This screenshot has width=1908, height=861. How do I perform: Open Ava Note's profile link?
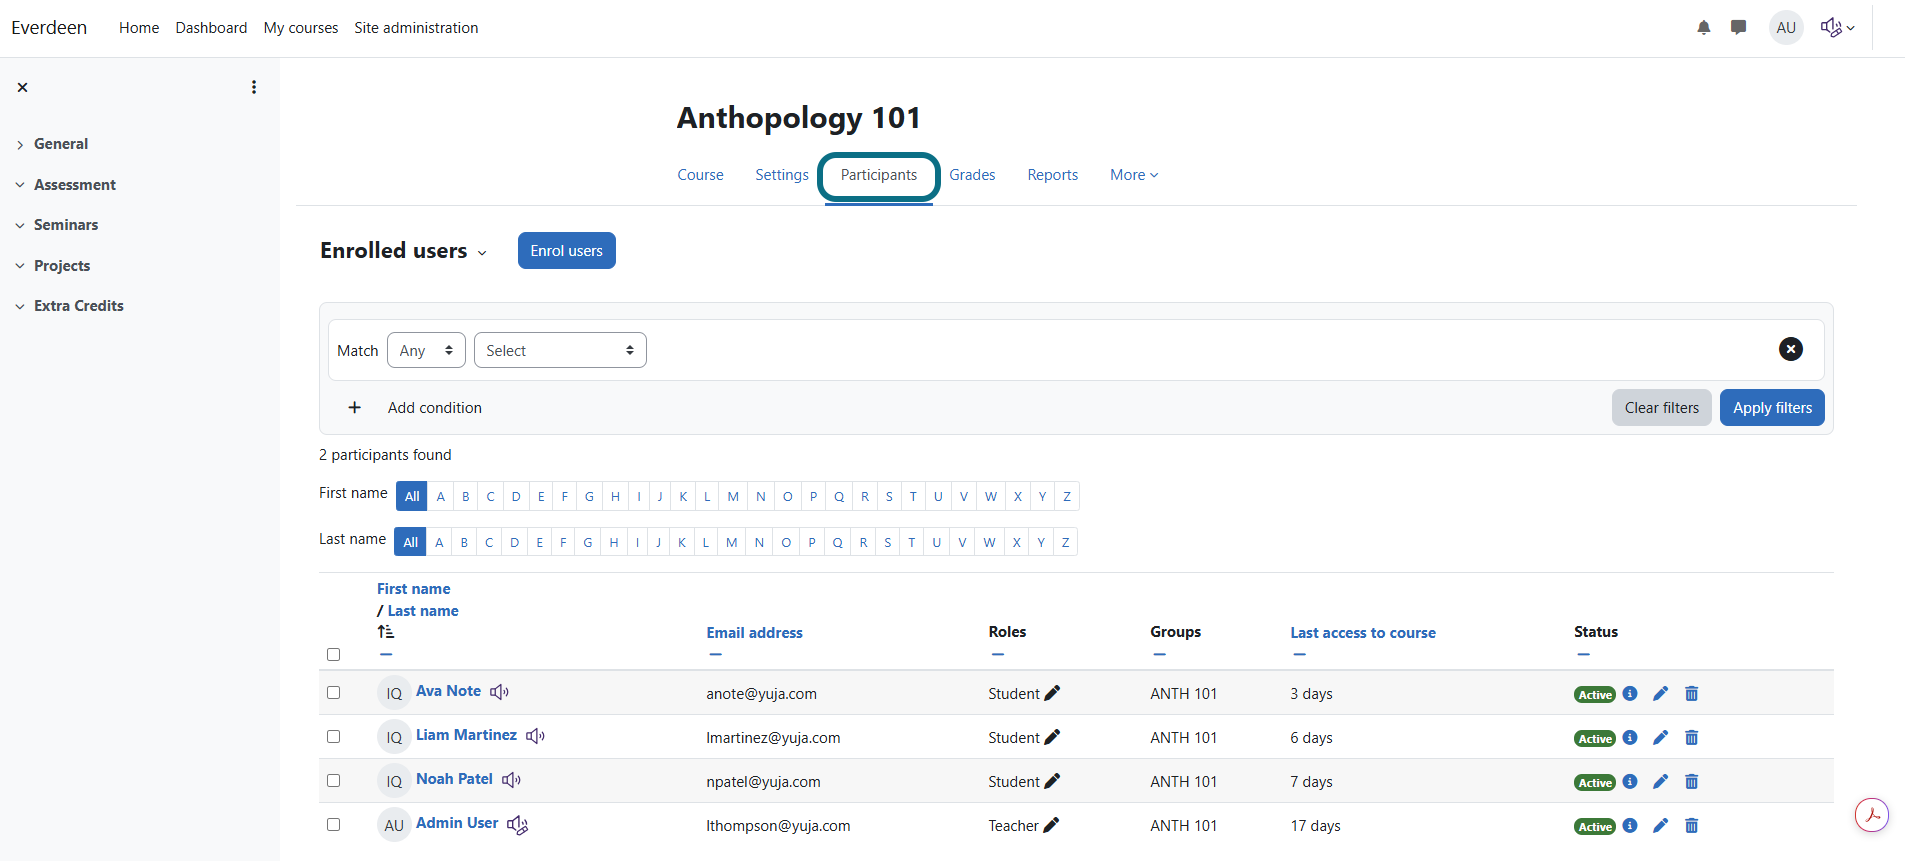(x=448, y=691)
